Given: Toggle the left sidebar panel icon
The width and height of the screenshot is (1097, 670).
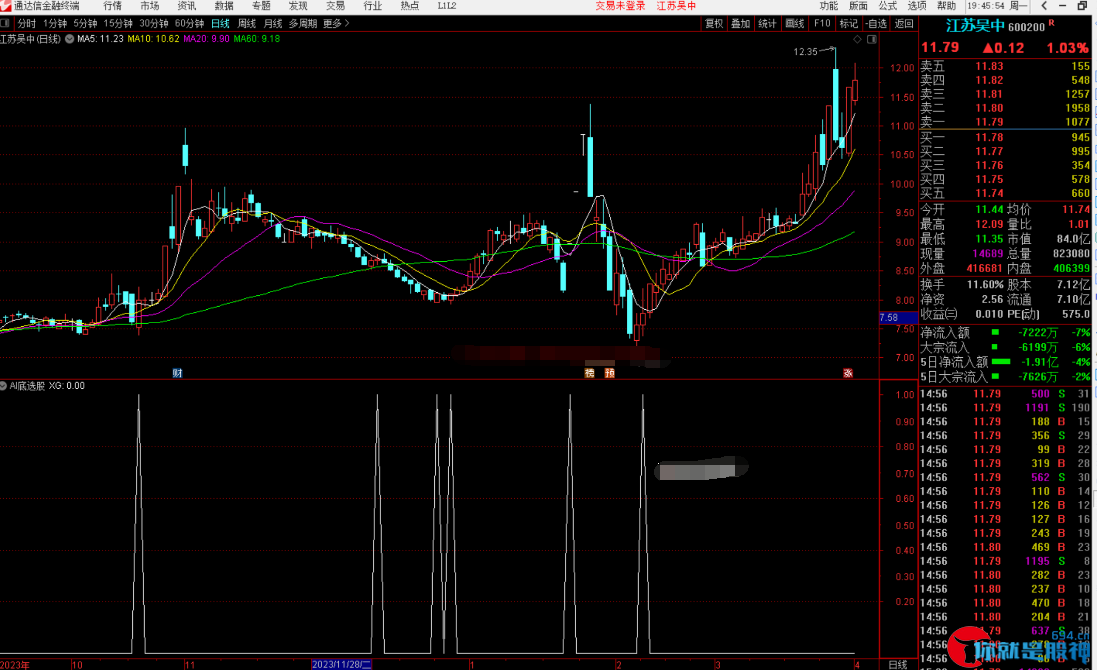Looking at the screenshot, I should tap(6, 24).
